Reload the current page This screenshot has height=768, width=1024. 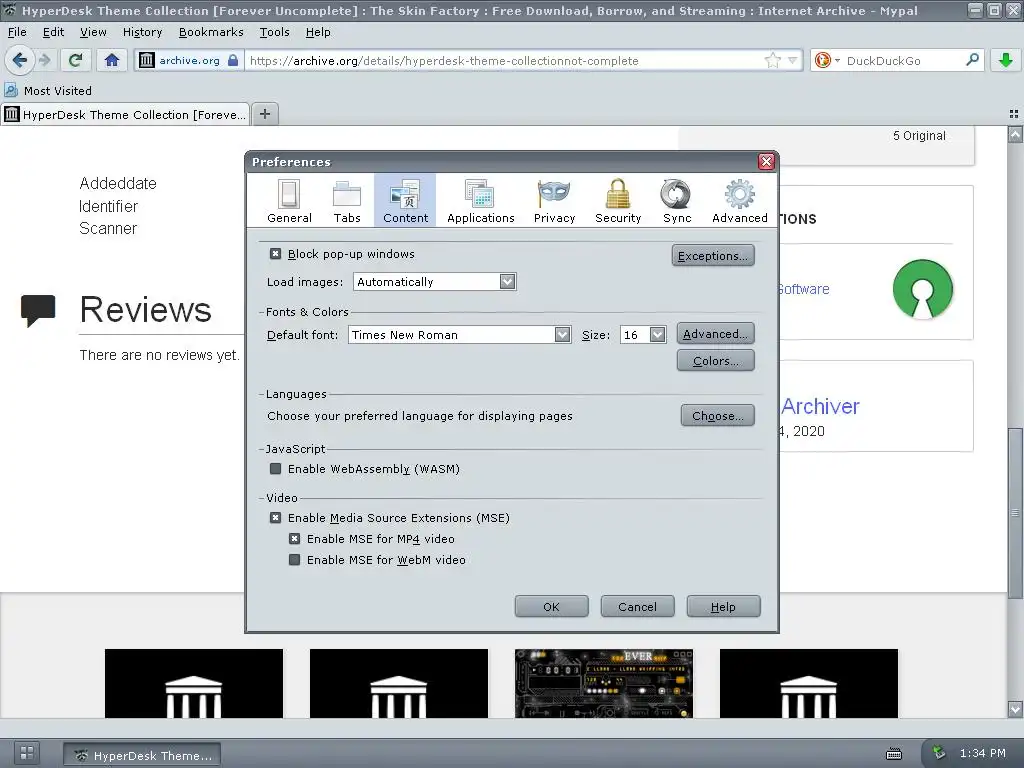click(75, 61)
